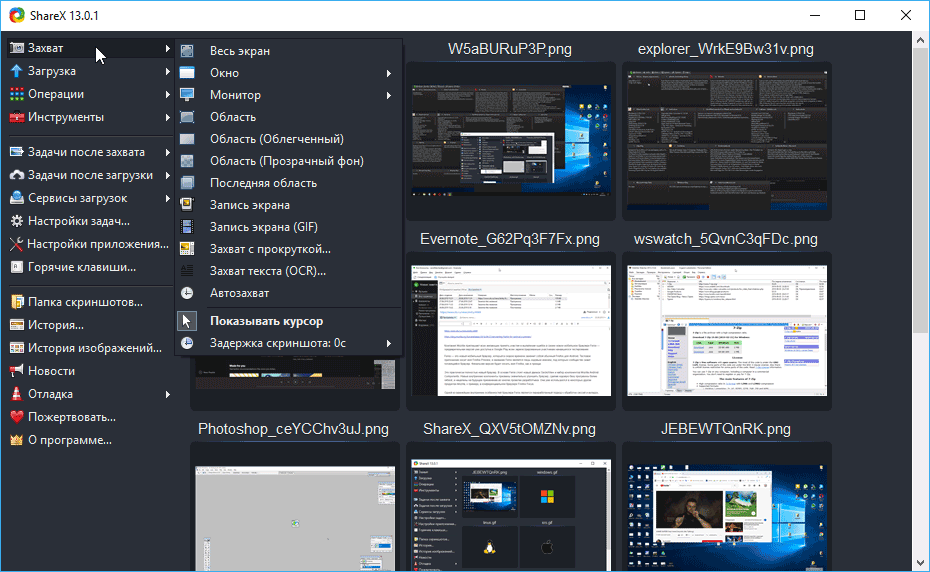The height and width of the screenshot is (572, 930).
Task: Click the Последняя область icon
Action: pyautogui.click(x=187, y=183)
